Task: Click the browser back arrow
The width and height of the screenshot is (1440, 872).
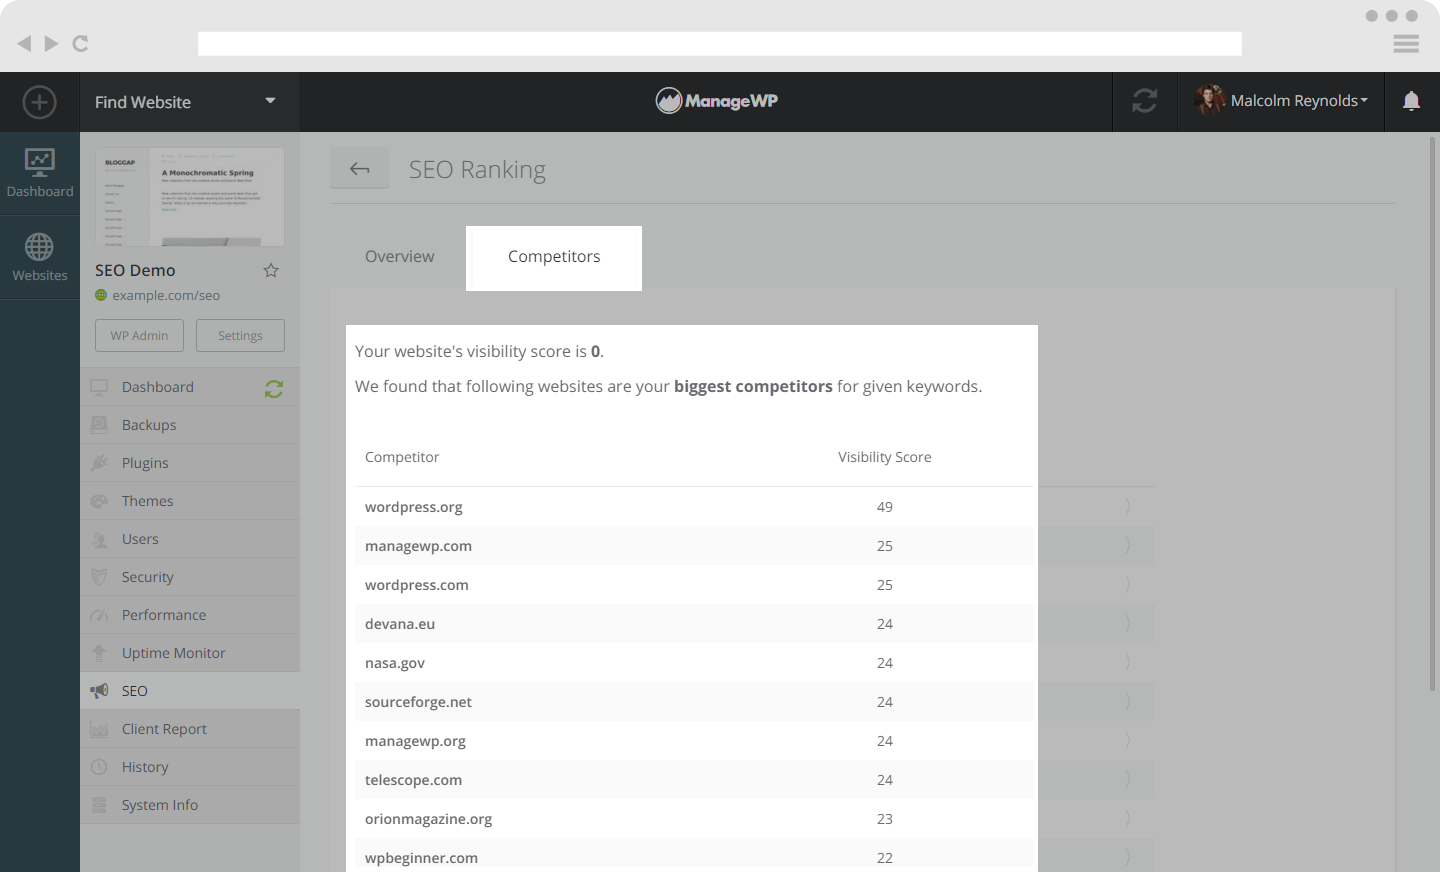Action: (x=24, y=43)
